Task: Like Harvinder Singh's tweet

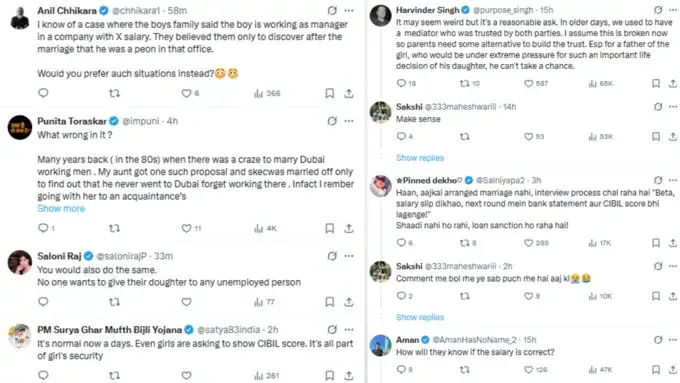Action: tap(529, 83)
